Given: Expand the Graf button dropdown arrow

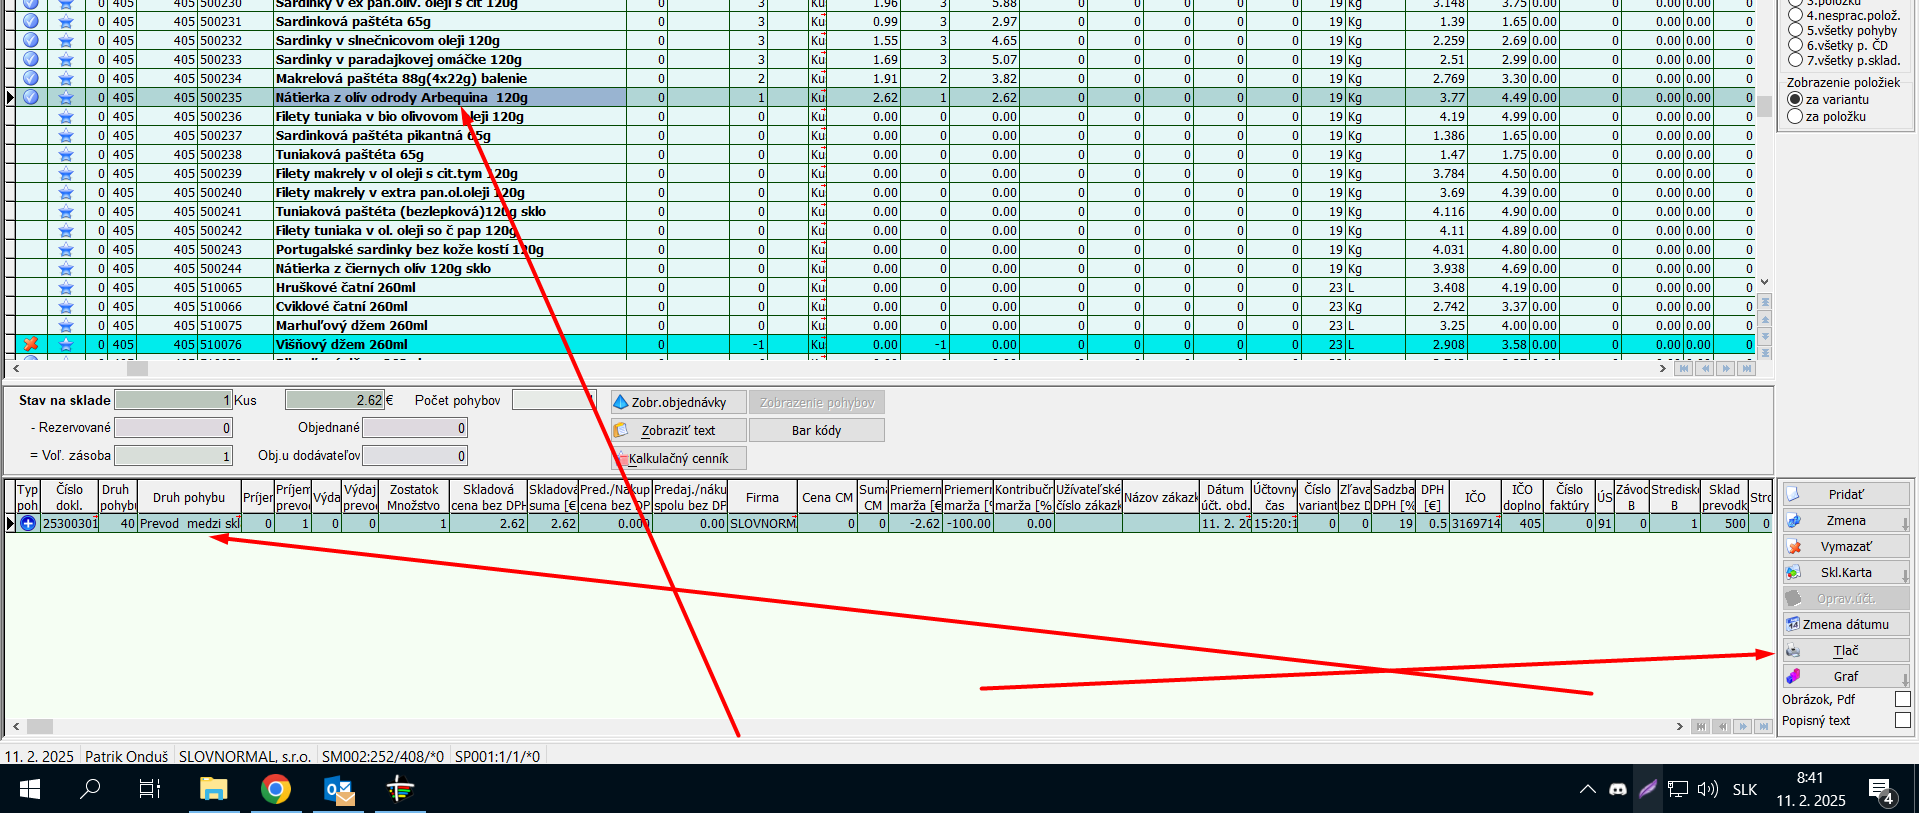Looking at the screenshot, I should pos(1904,679).
